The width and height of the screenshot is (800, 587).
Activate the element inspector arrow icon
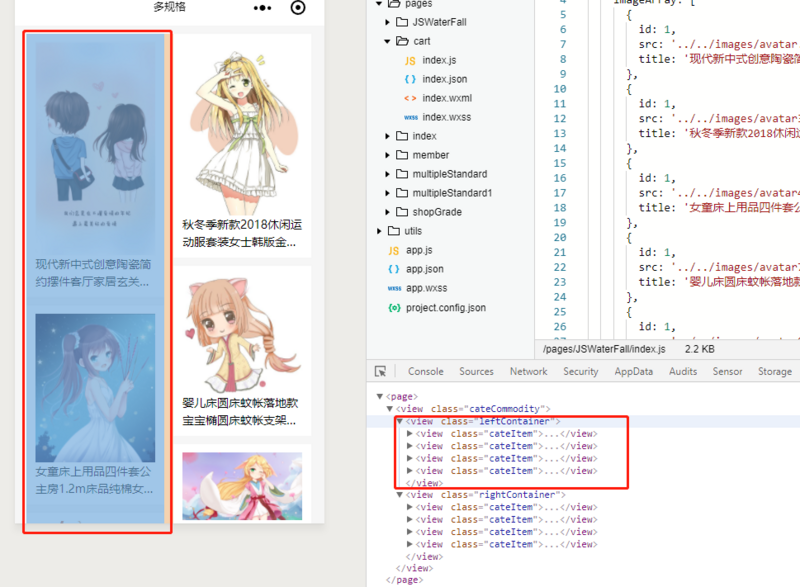coord(381,371)
